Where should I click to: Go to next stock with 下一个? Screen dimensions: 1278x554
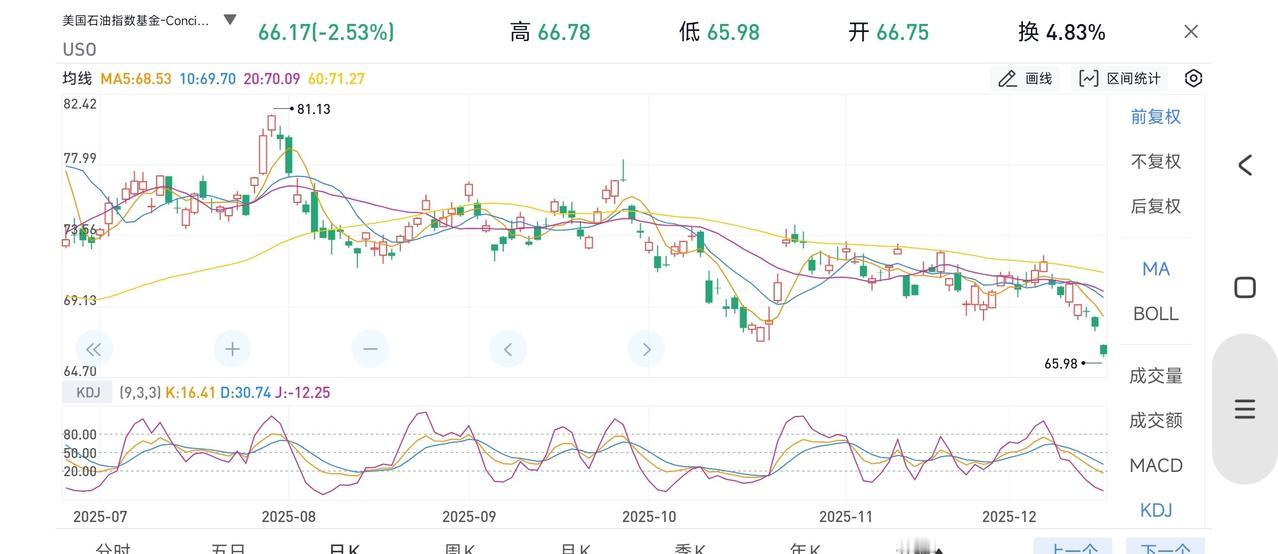1165,547
